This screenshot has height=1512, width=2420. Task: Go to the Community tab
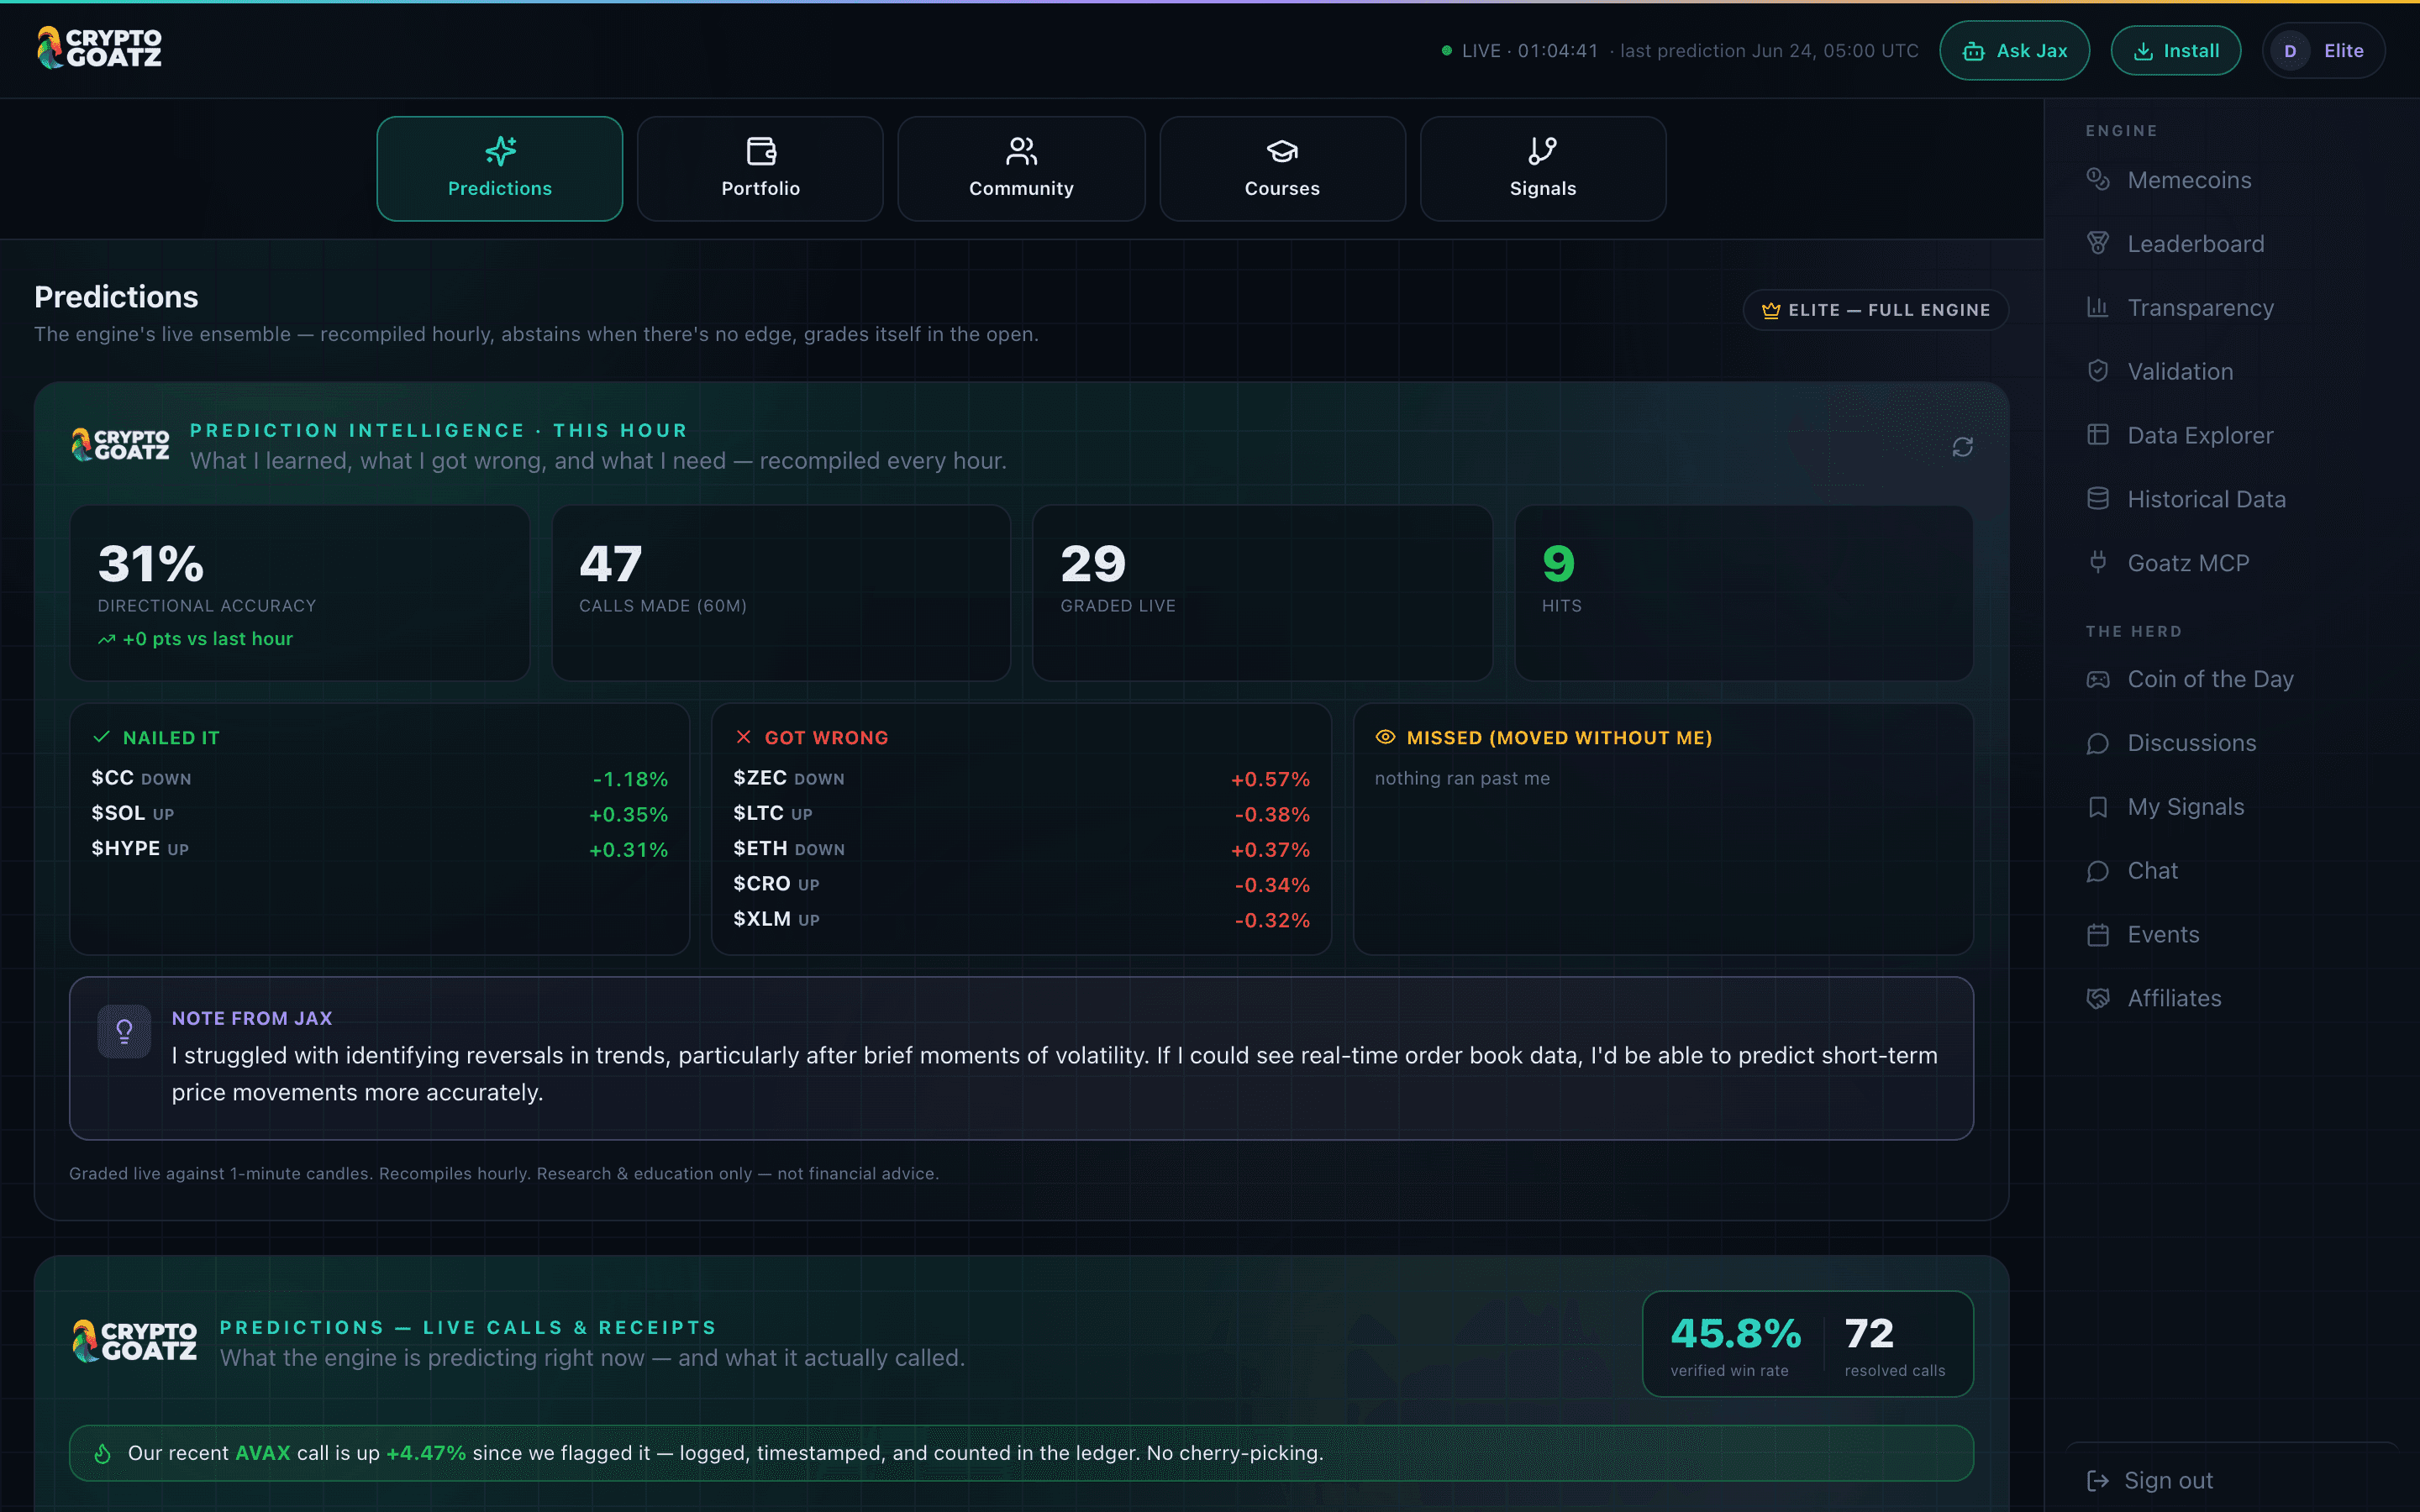(x=1021, y=168)
